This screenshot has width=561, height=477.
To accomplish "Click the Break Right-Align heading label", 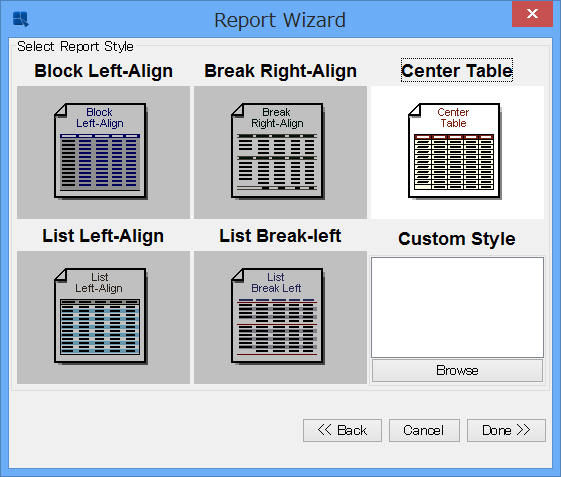I will pos(280,71).
